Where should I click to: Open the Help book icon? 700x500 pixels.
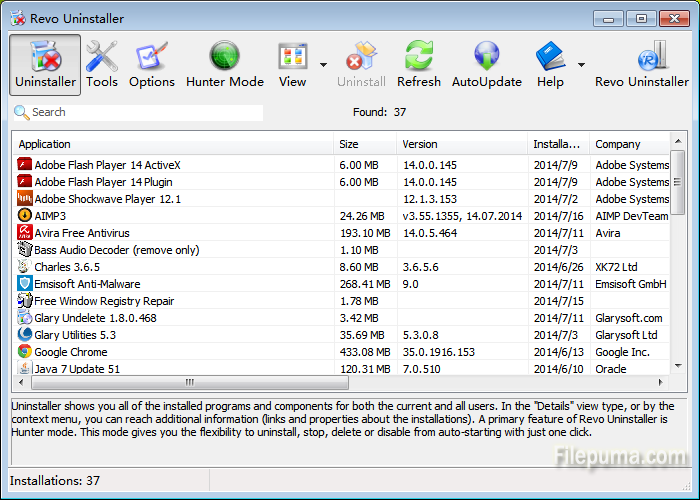550,64
